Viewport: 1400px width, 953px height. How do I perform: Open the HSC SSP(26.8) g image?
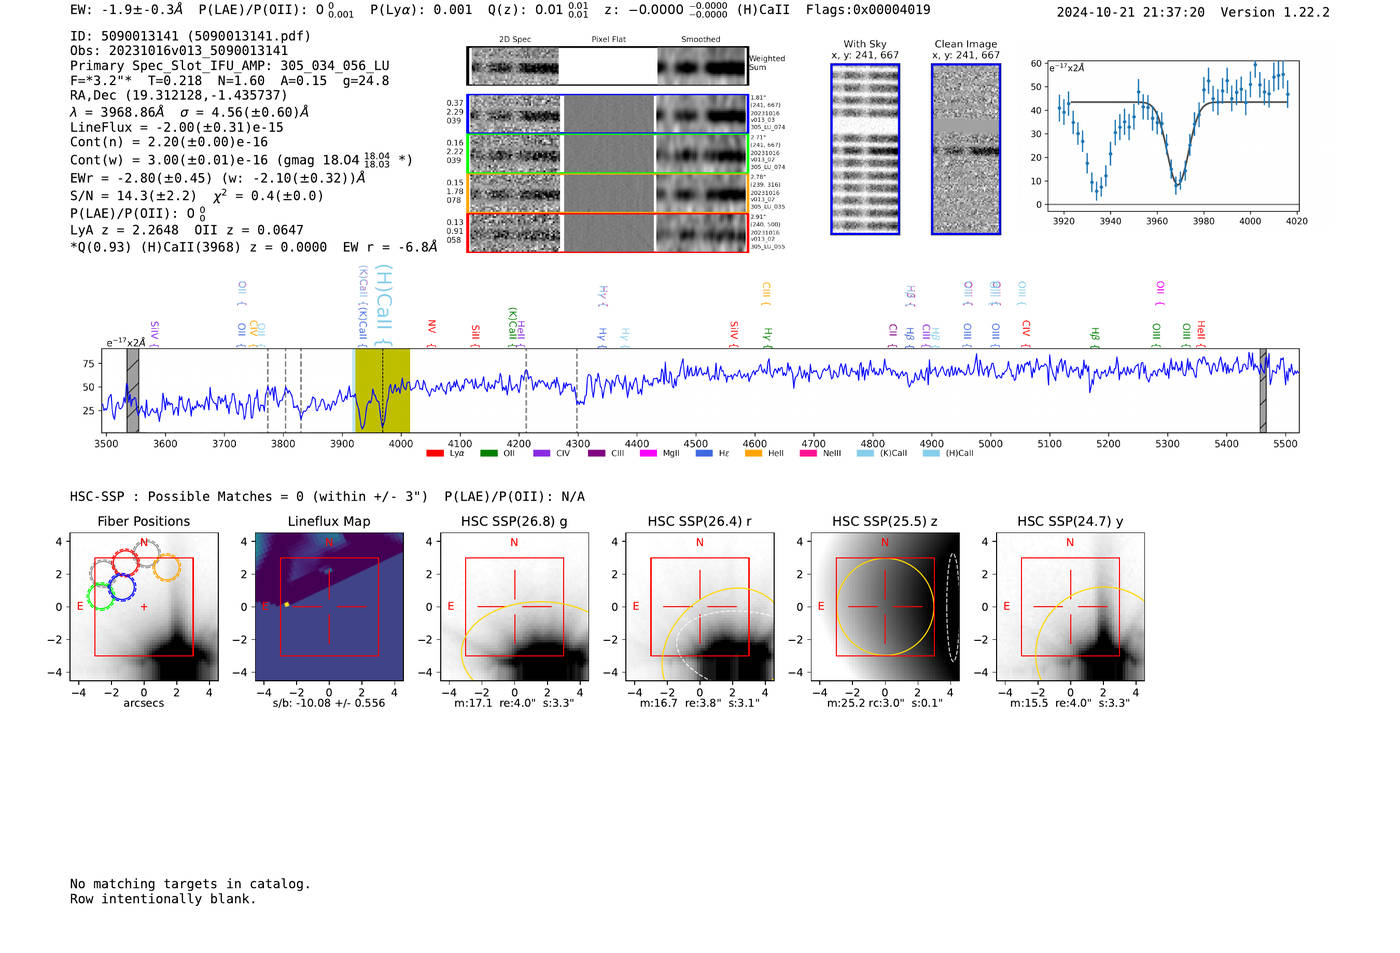pos(514,607)
